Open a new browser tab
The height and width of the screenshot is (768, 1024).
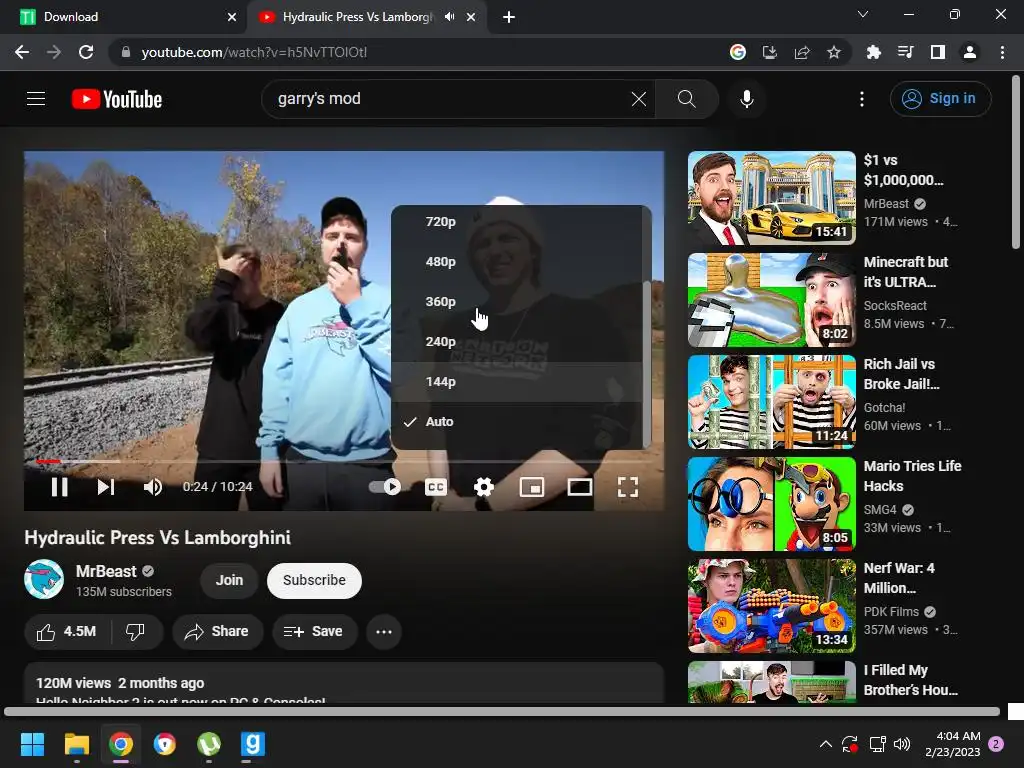tap(509, 17)
